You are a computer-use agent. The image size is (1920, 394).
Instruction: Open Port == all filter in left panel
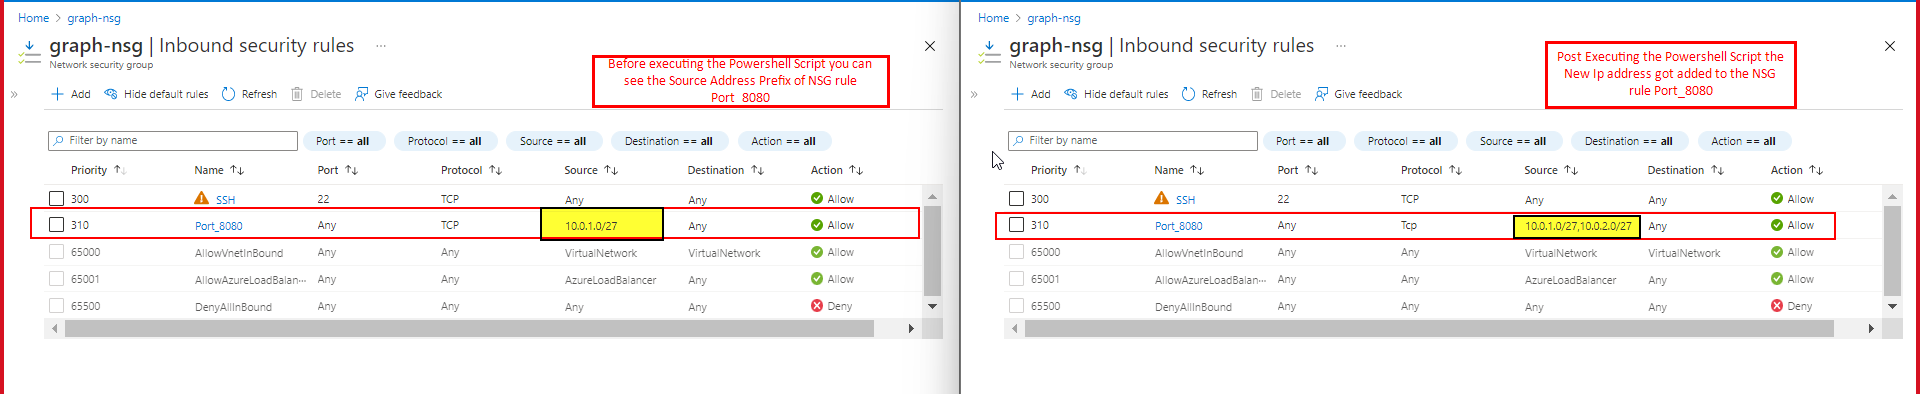343,141
